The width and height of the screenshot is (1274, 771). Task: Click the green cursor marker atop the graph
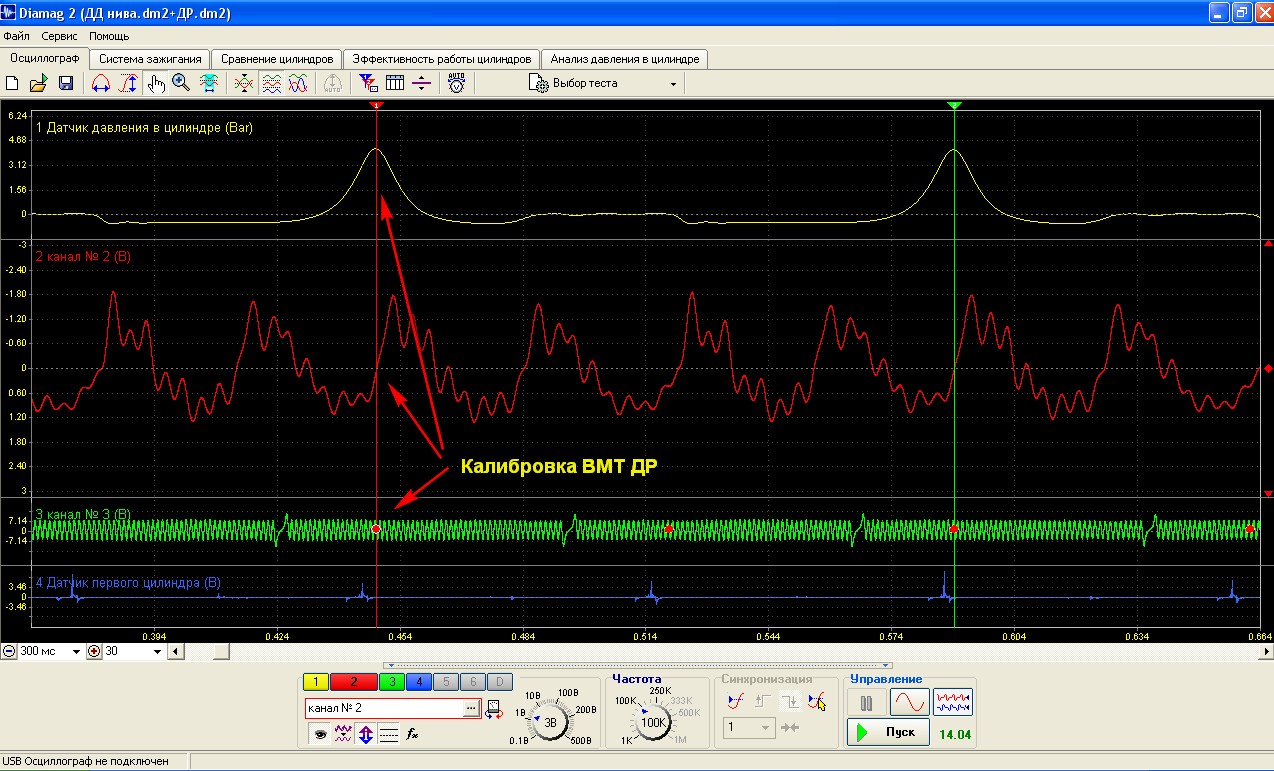click(954, 105)
